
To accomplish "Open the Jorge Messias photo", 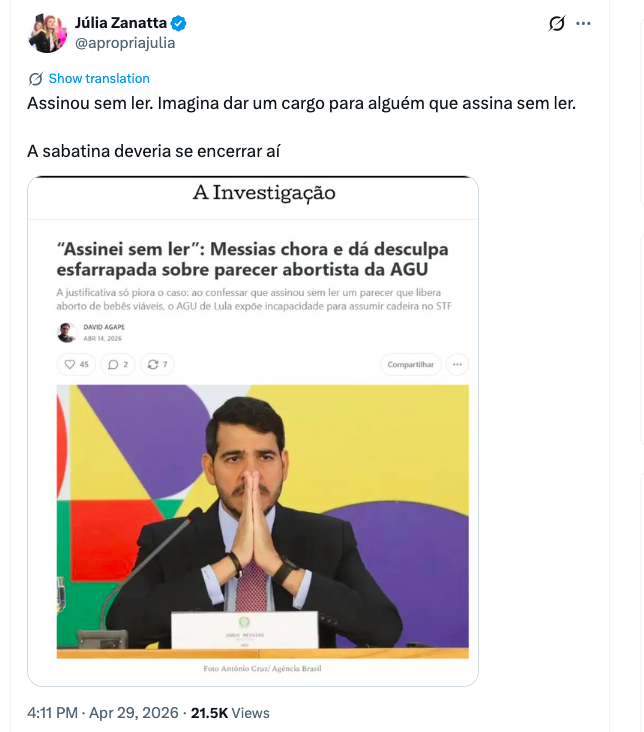I will pos(262,521).
